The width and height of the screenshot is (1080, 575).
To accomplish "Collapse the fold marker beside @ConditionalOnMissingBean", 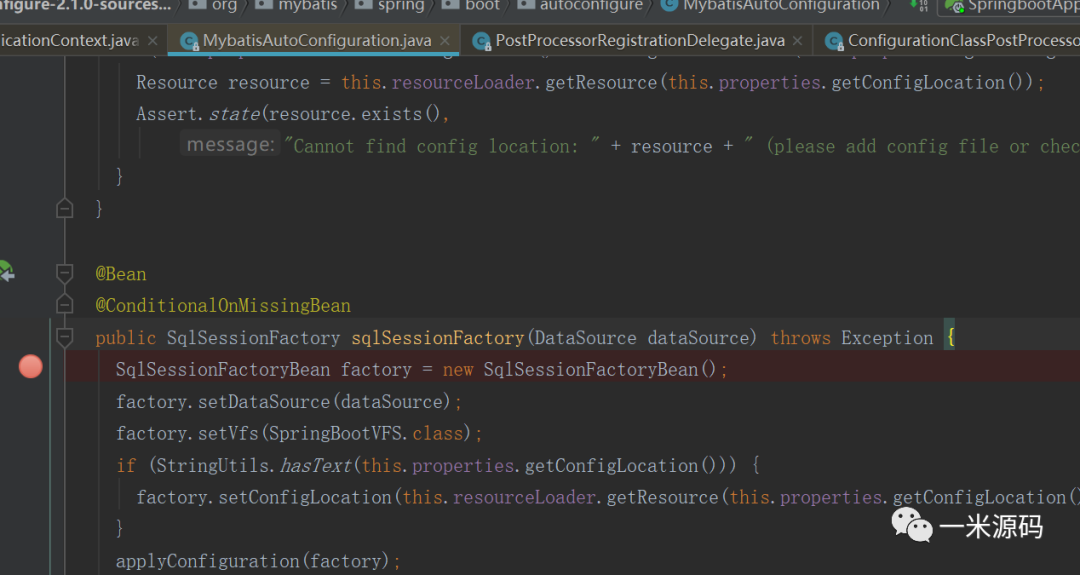I will 65,304.
